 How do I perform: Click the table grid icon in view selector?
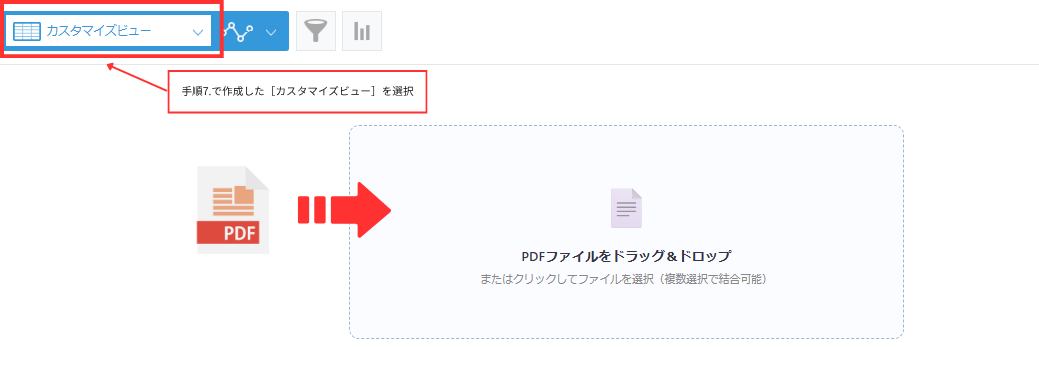pyautogui.click(x=27, y=31)
